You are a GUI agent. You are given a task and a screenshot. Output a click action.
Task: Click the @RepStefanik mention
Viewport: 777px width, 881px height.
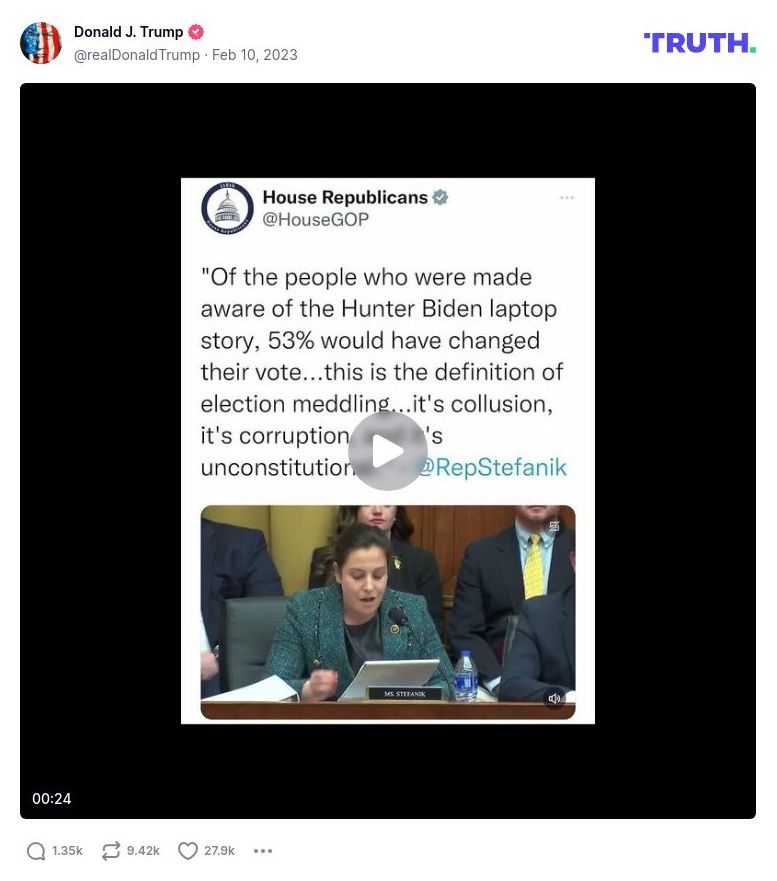[493, 467]
